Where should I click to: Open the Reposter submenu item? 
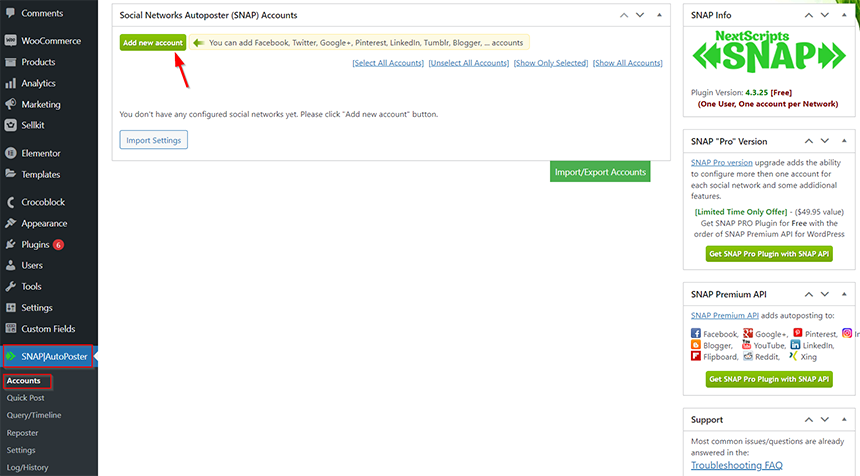click(22, 433)
